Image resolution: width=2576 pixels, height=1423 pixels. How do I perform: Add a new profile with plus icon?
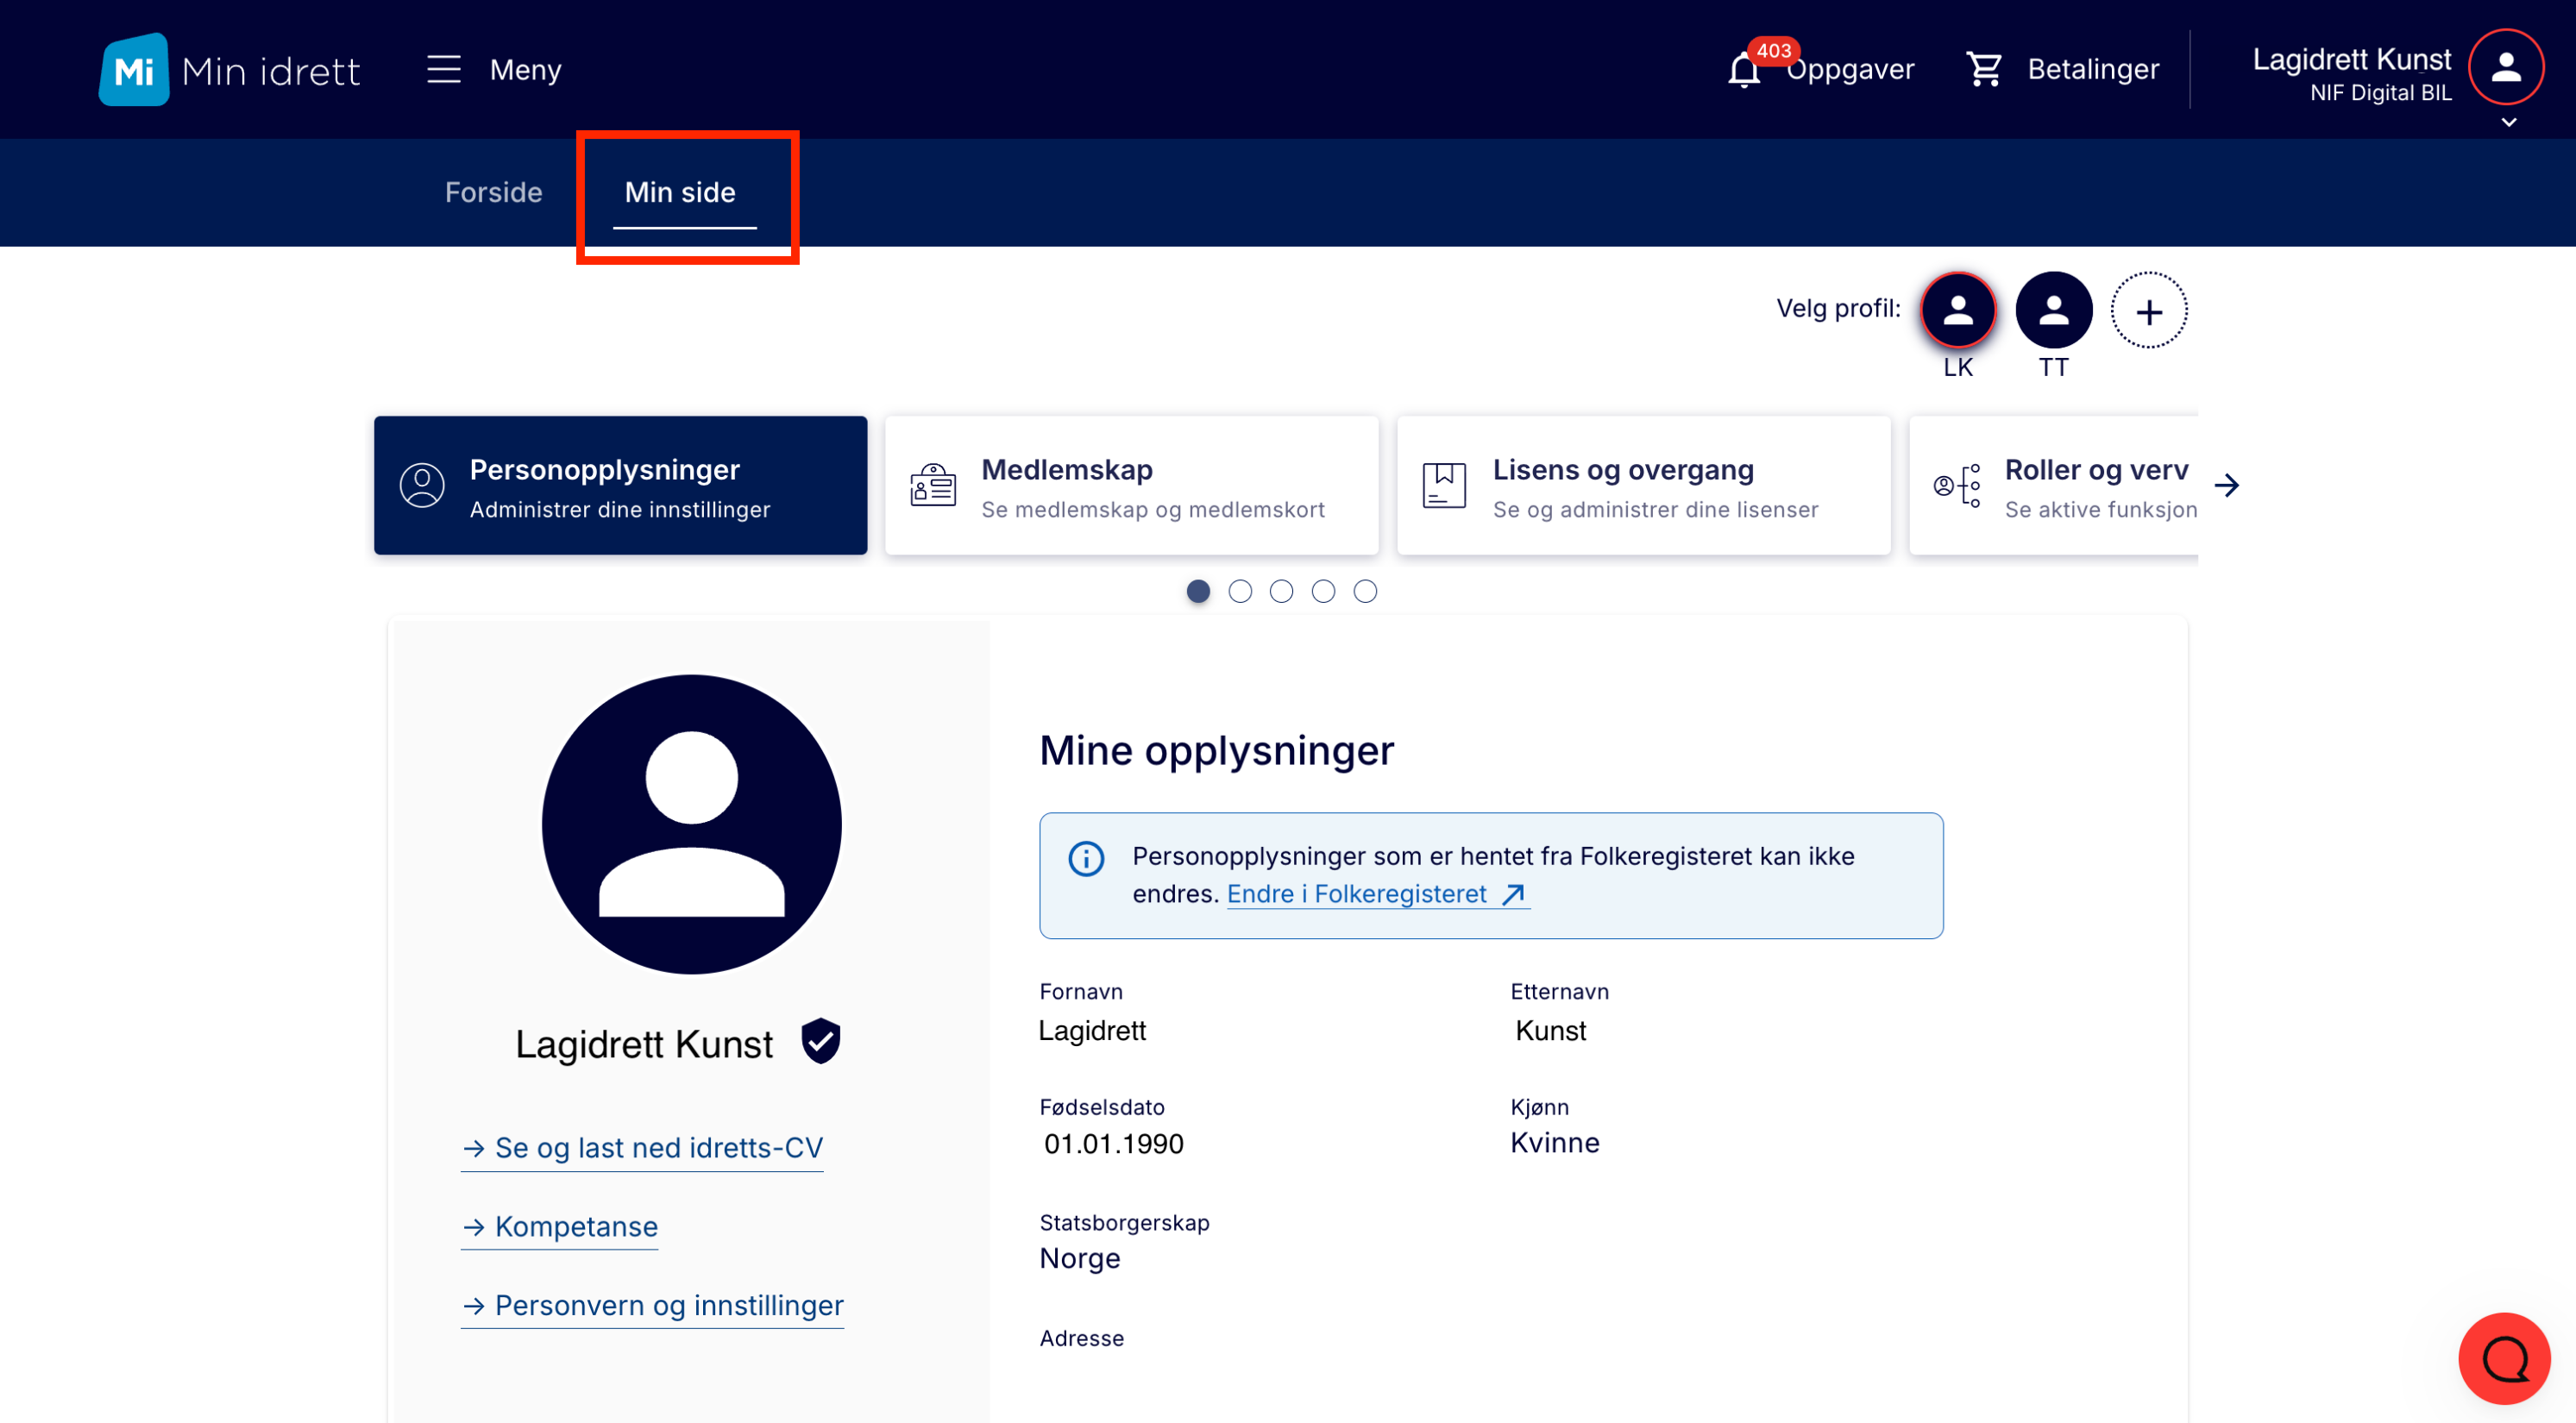(2148, 311)
